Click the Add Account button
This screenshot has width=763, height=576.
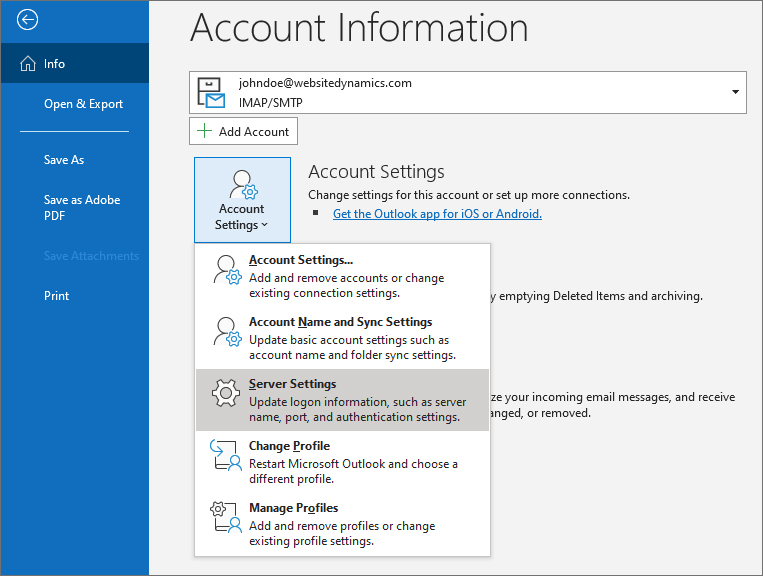point(243,131)
